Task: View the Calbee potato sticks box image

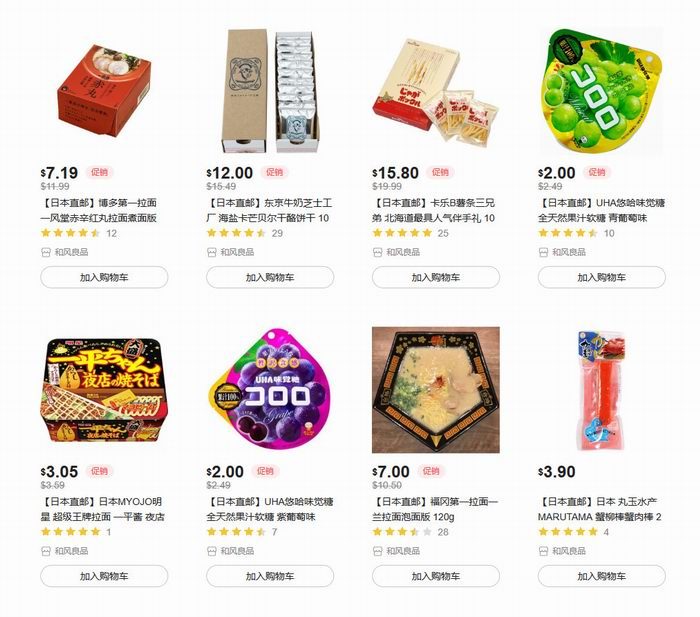Action: tap(436, 93)
